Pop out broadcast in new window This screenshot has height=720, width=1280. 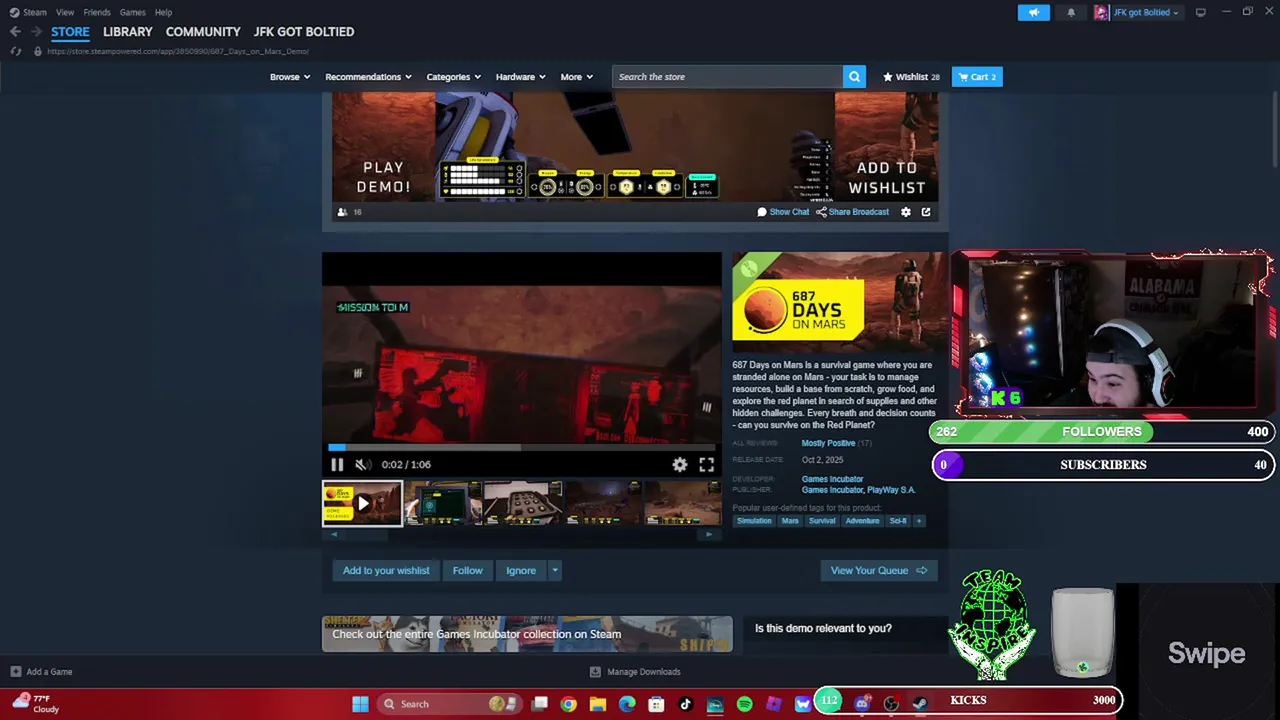tap(926, 212)
